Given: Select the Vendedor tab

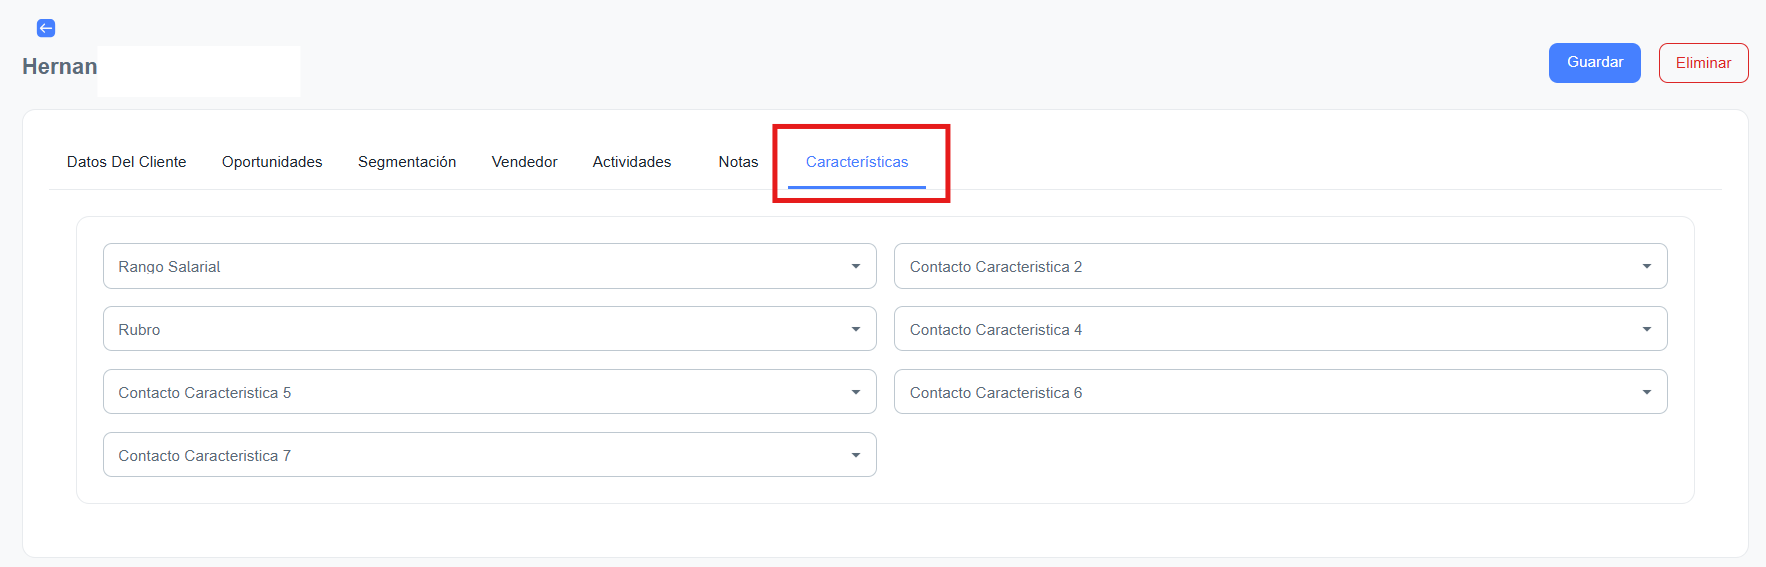Looking at the screenshot, I should (x=524, y=162).
